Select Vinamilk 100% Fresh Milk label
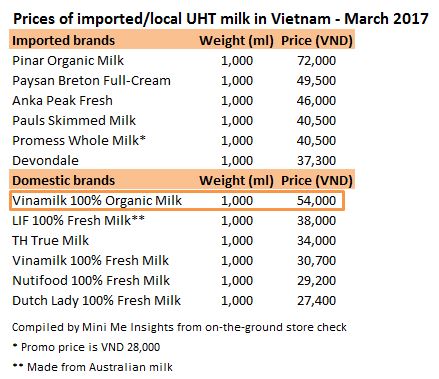Image resolution: width=439 pixels, height=379 pixels. [90, 261]
